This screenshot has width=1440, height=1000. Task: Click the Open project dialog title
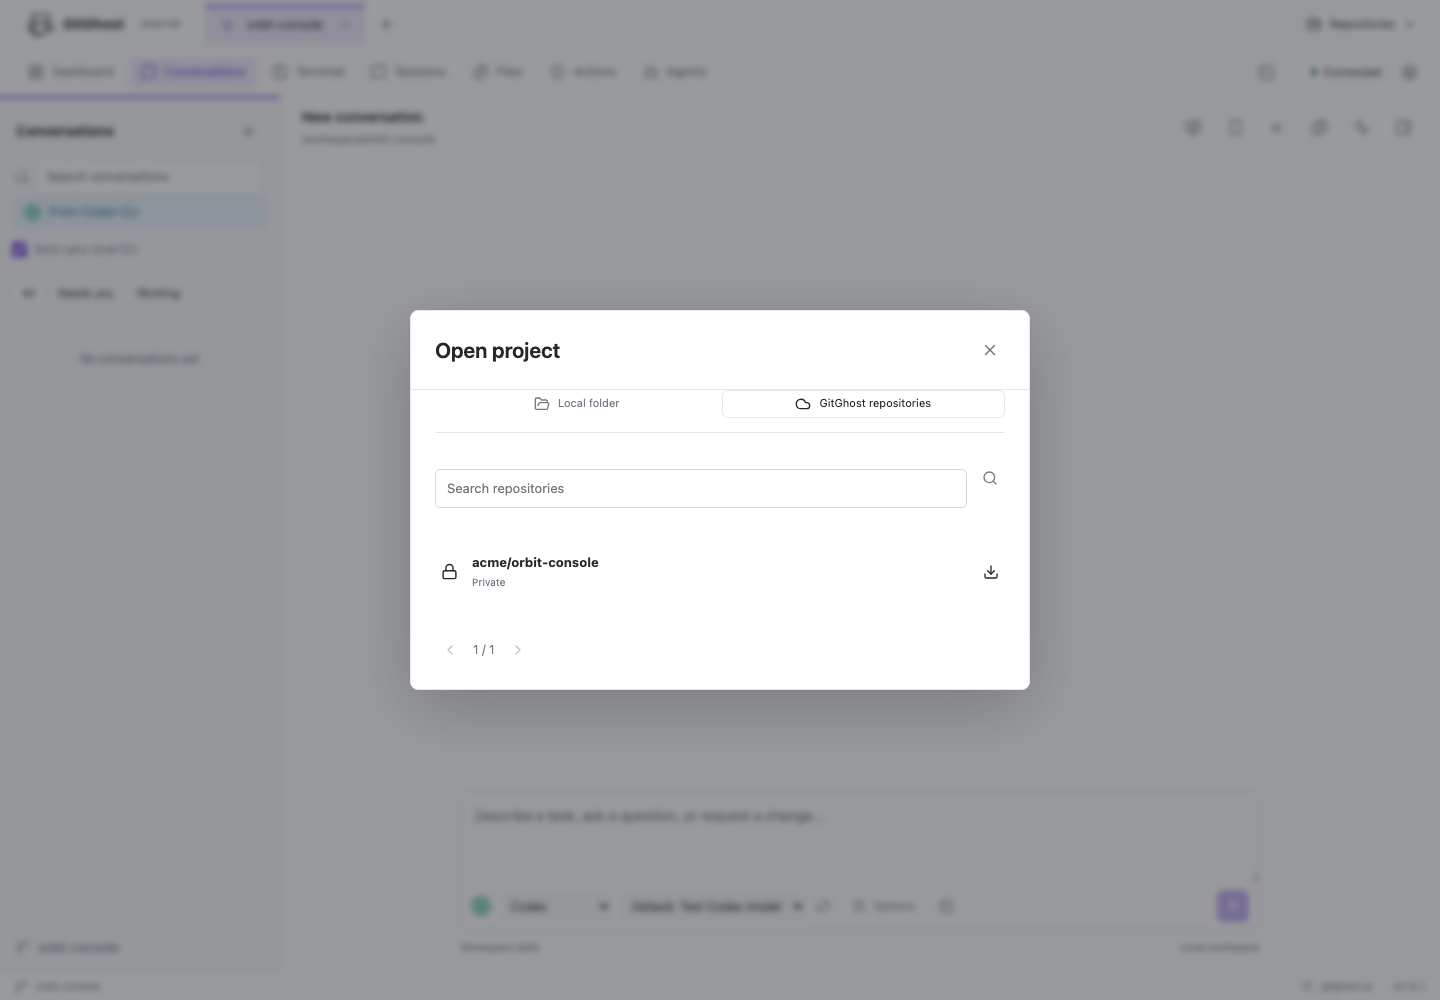tap(497, 351)
